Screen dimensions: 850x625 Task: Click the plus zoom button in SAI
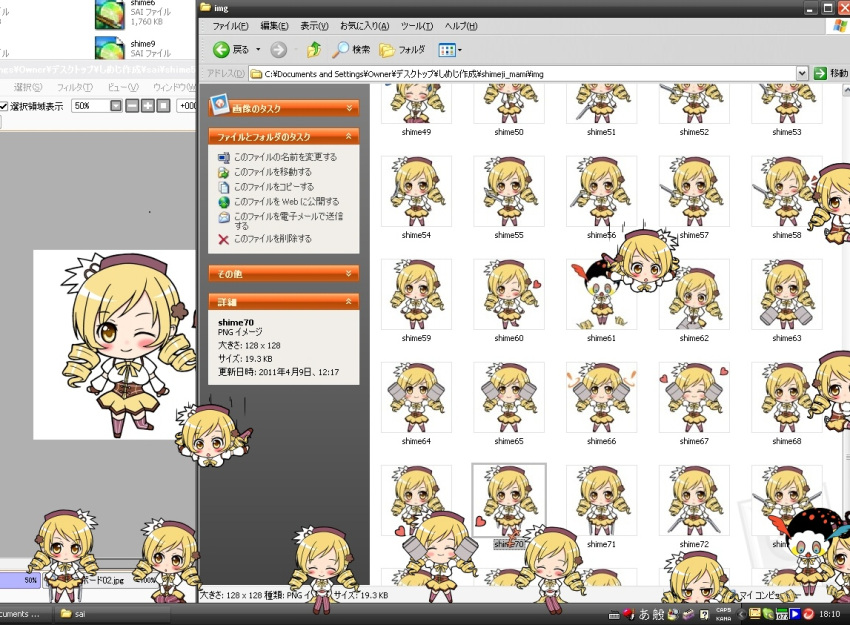[147, 106]
